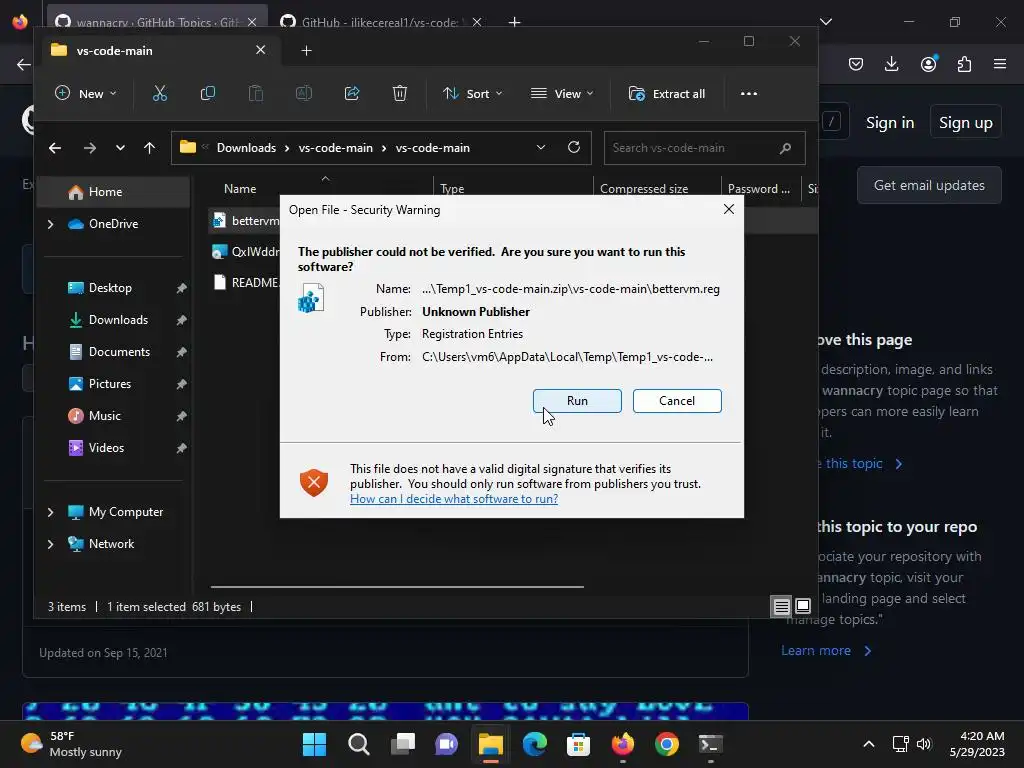Open the Sort dropdown menu

473,93
